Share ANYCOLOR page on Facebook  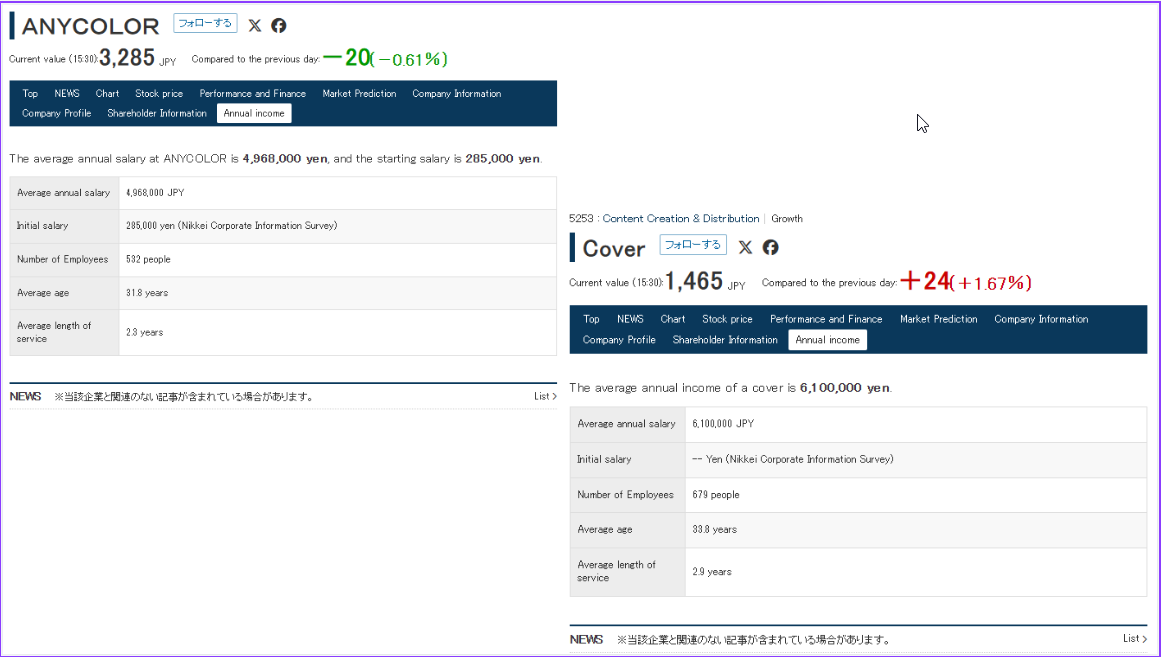coord(278,25)
